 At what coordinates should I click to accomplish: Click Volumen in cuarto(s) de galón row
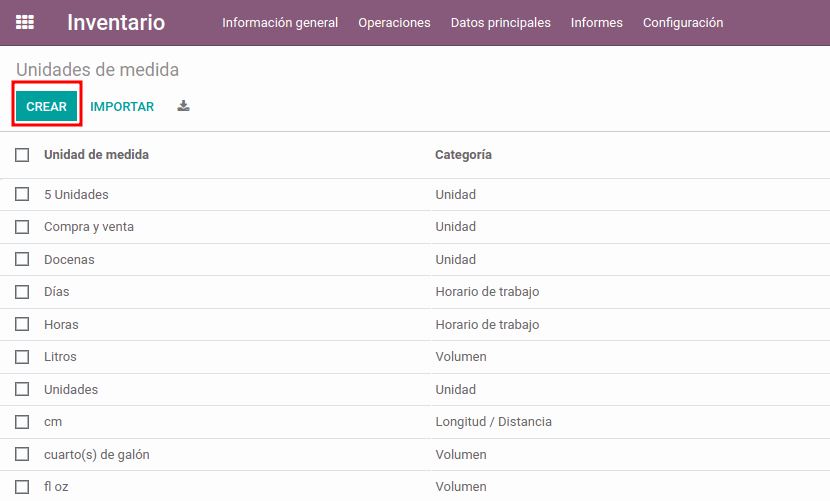[x=461, y=454]
